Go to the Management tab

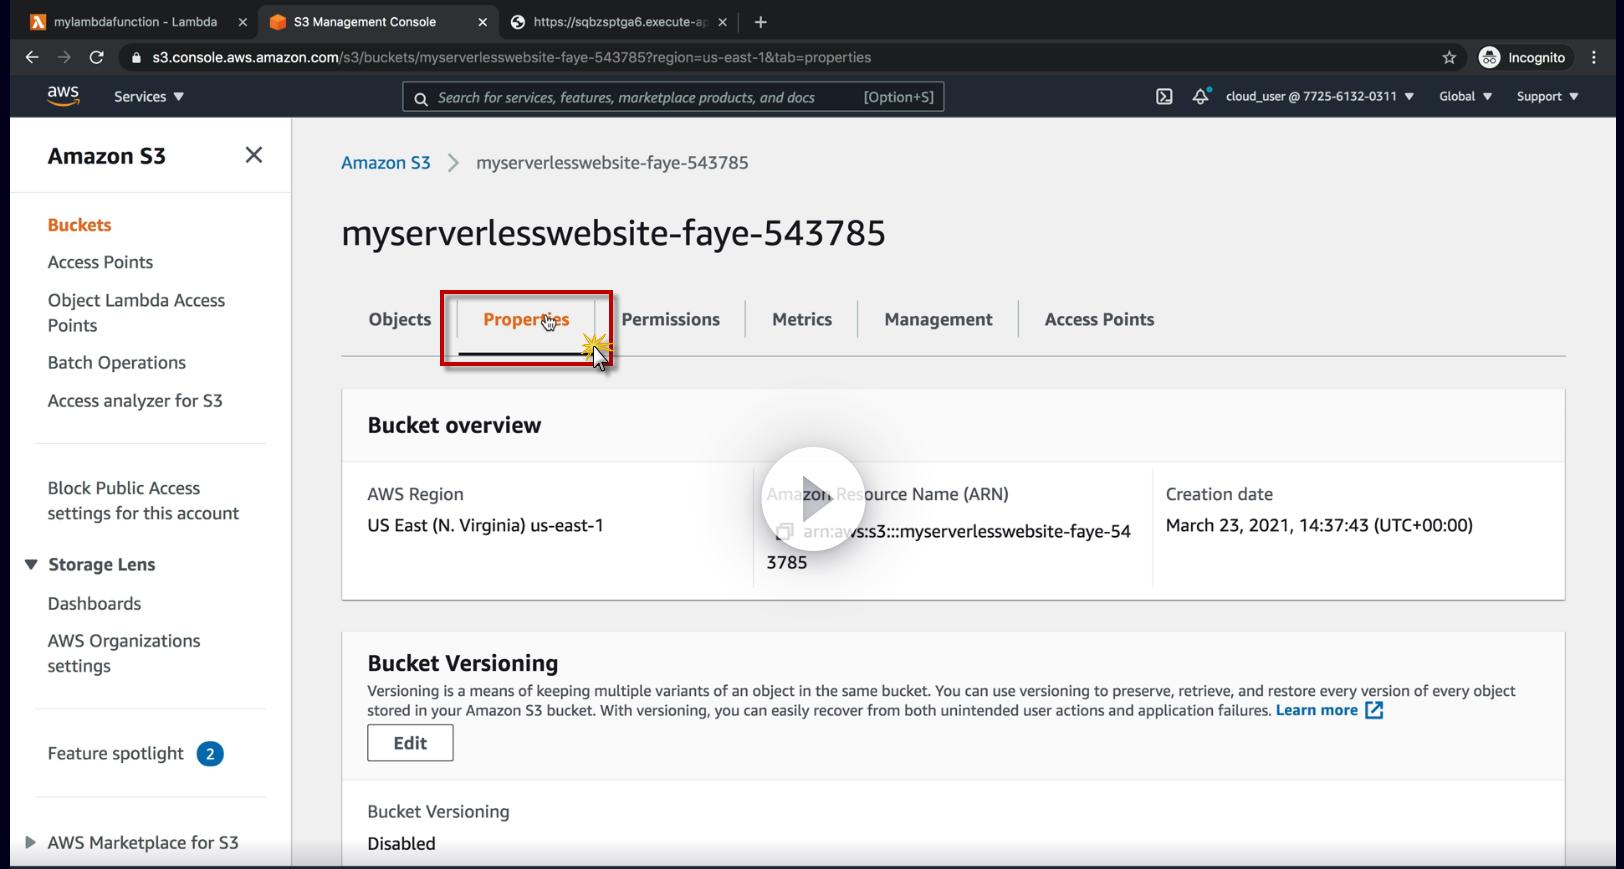click(938, 320)
